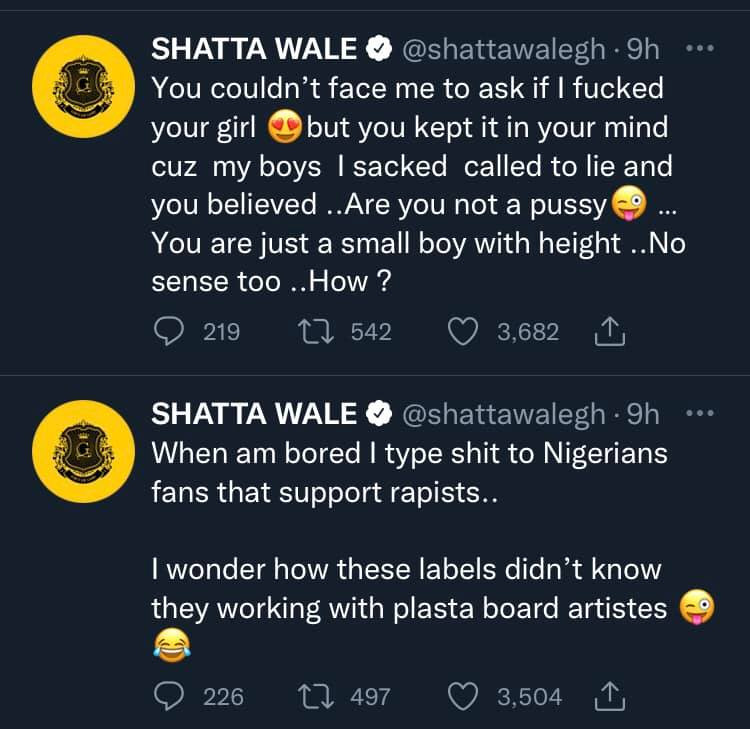Open the tweet text ending with How ?

(x=419, y=185)
